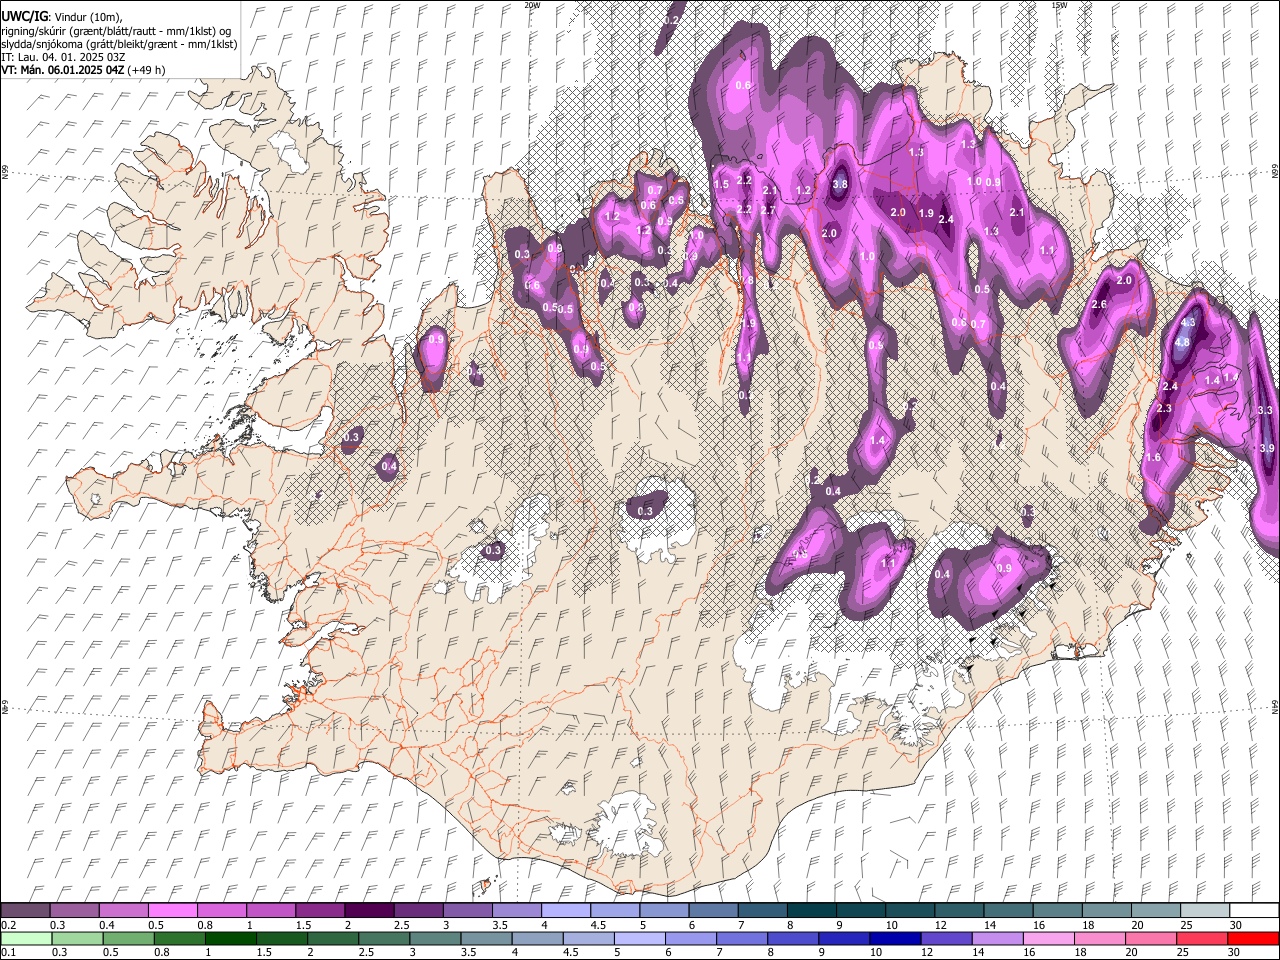
Task: Click the '4.5' label in the rain scale
Action: pyautogui.click(x=571, y=952)
